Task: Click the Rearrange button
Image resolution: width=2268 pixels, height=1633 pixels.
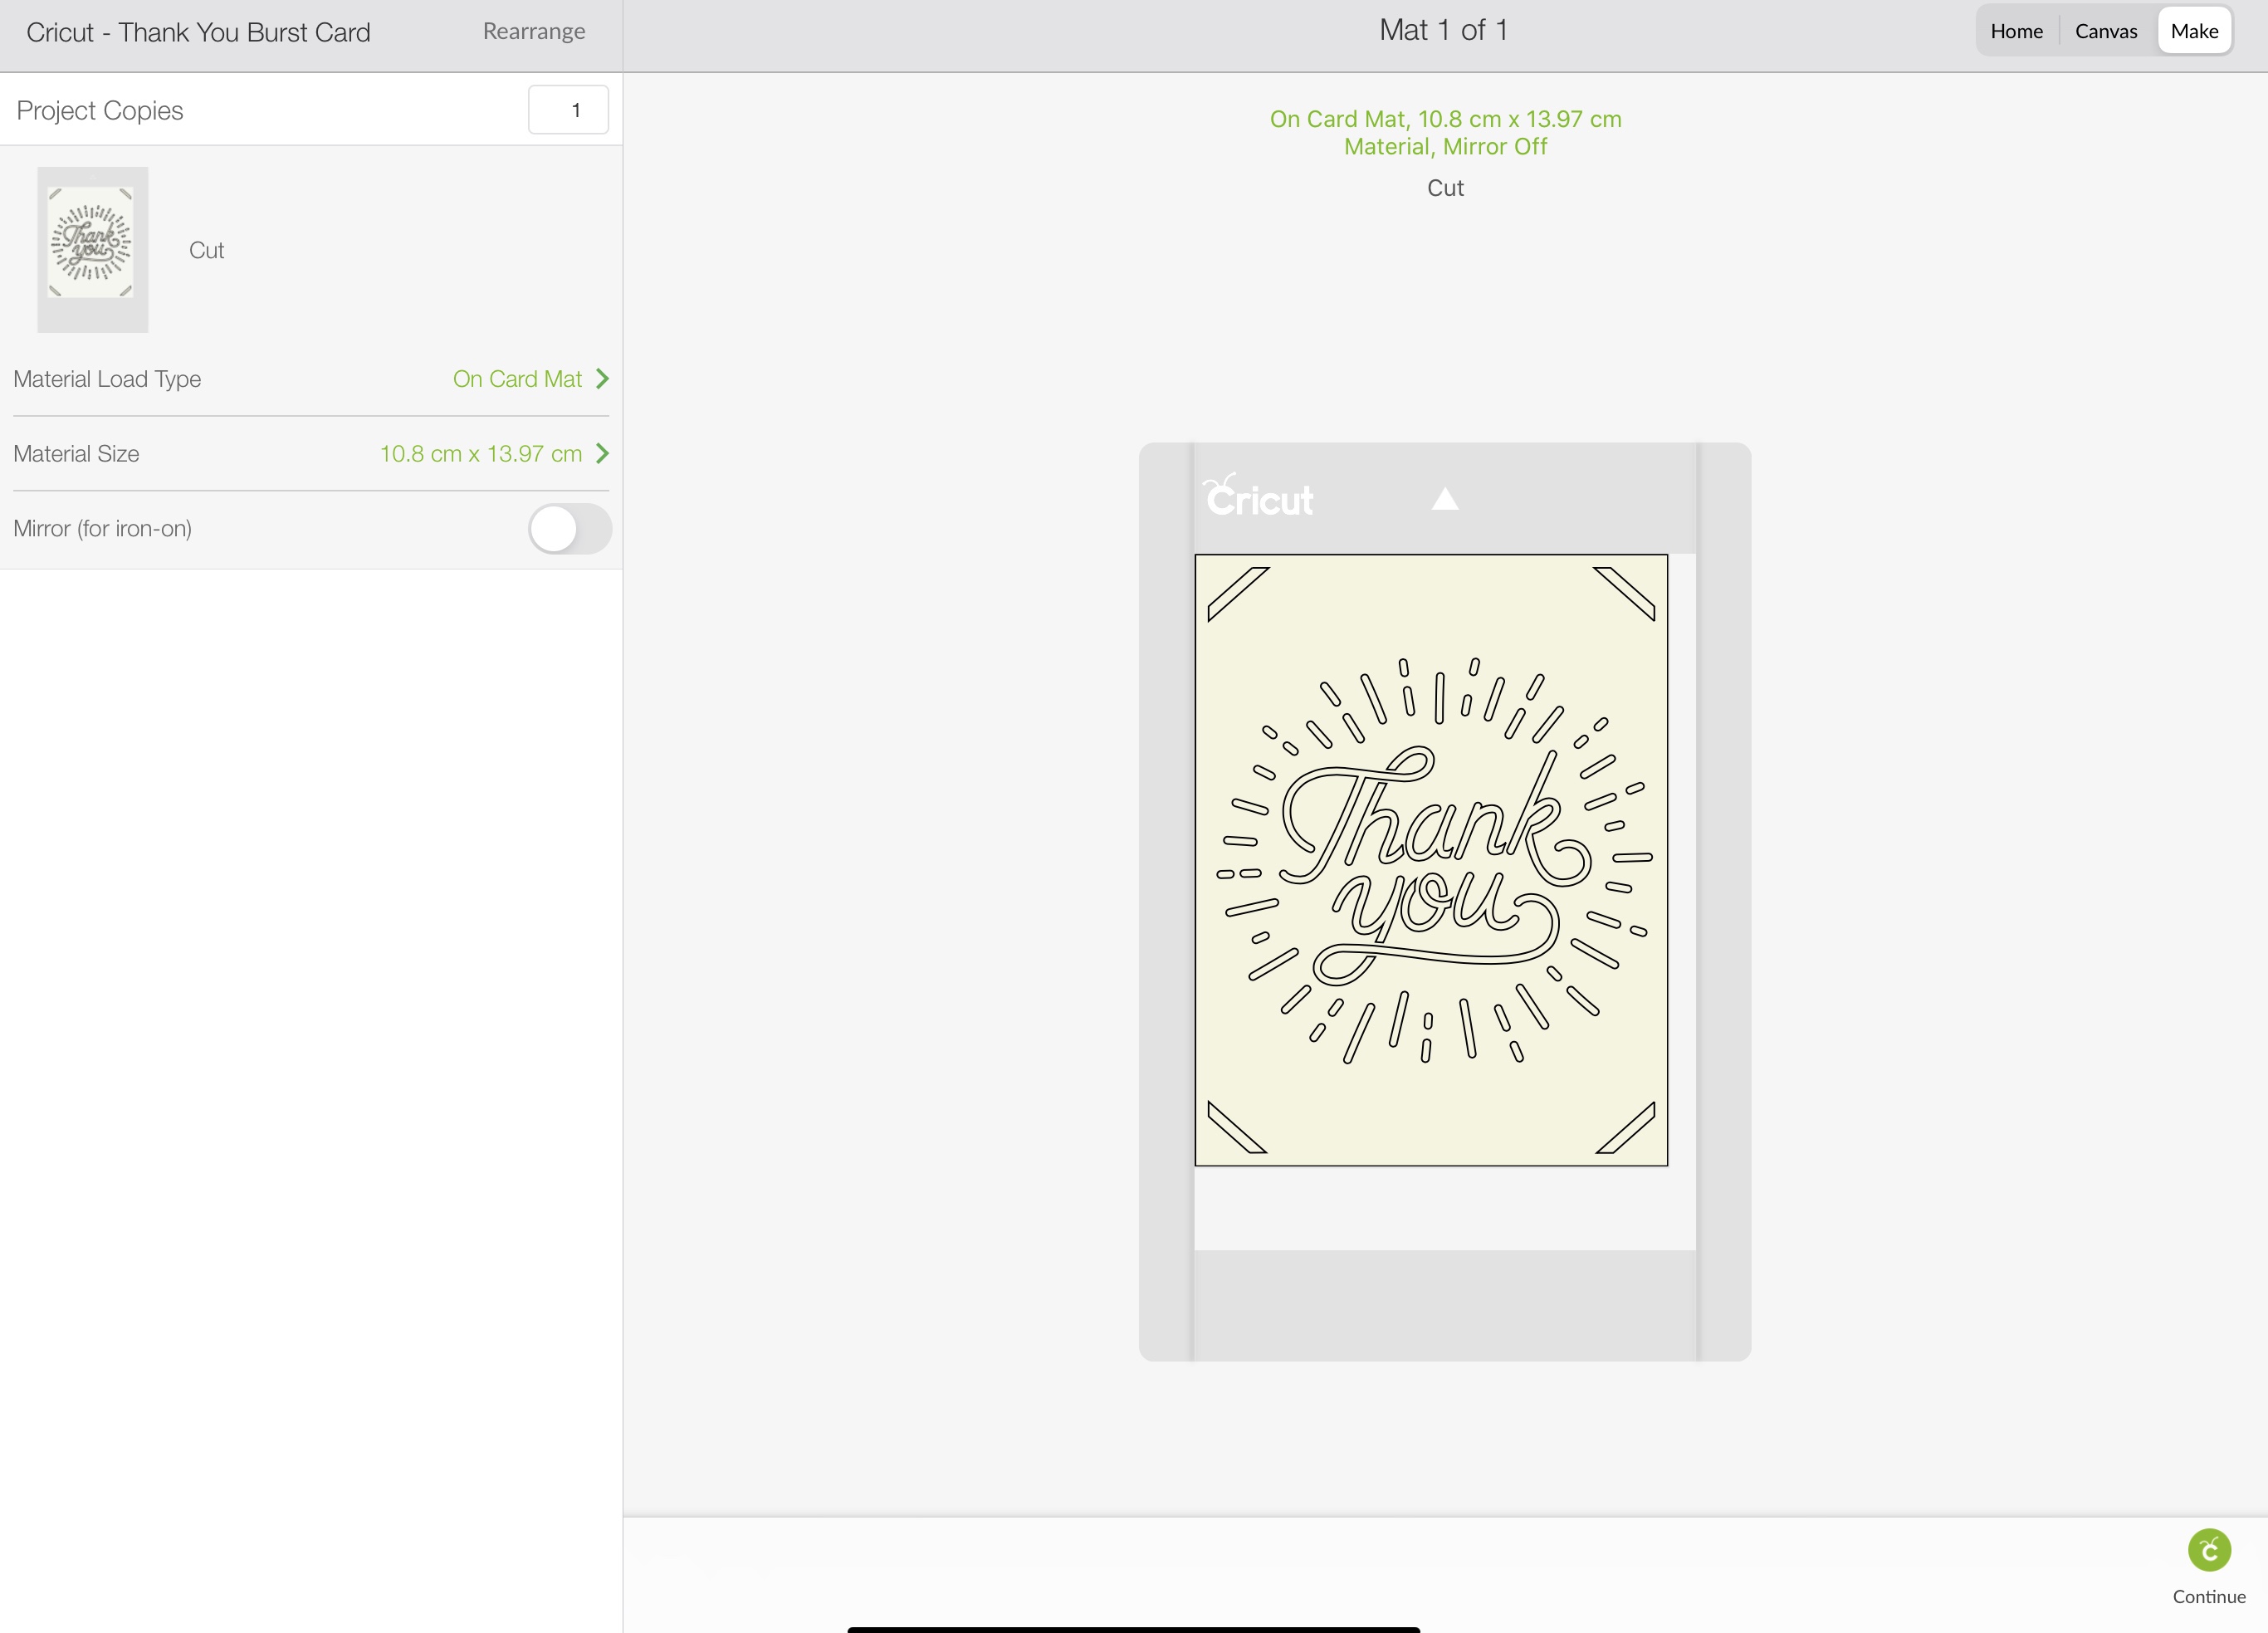Action: coord(533,31)
